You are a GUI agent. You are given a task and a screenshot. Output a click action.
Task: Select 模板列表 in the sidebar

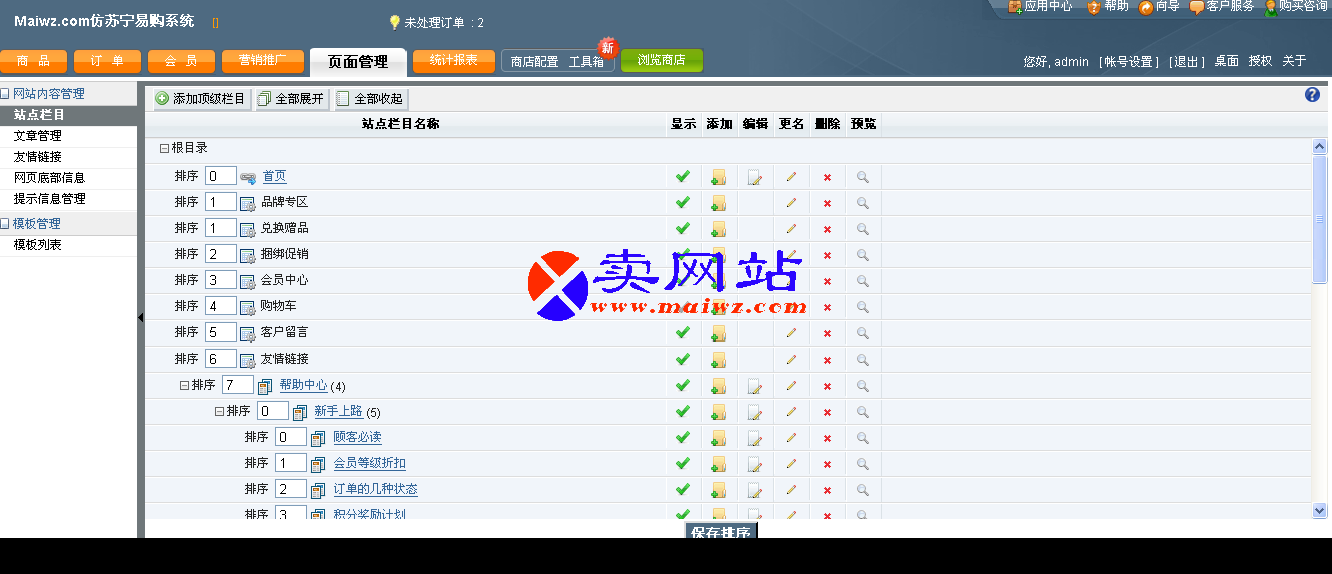[x=38, y=245]
